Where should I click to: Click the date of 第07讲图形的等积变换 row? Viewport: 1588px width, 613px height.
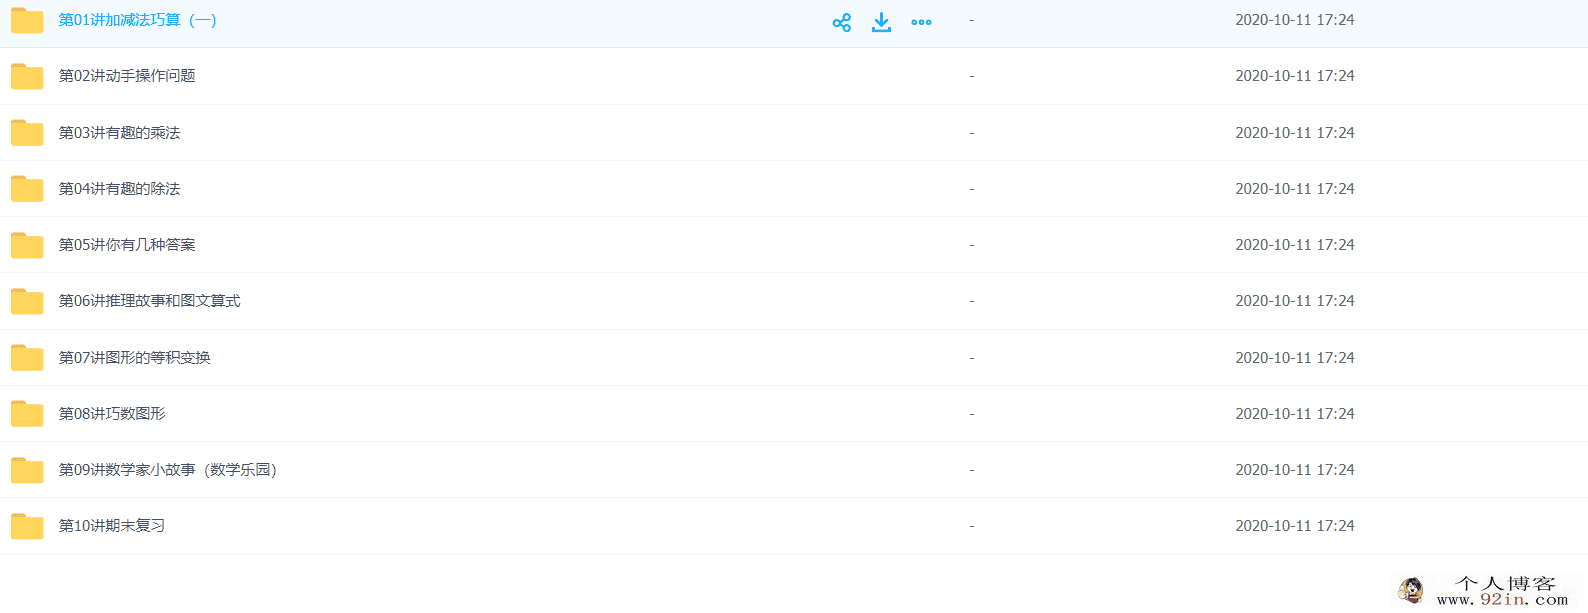[x=1295, y=358]
